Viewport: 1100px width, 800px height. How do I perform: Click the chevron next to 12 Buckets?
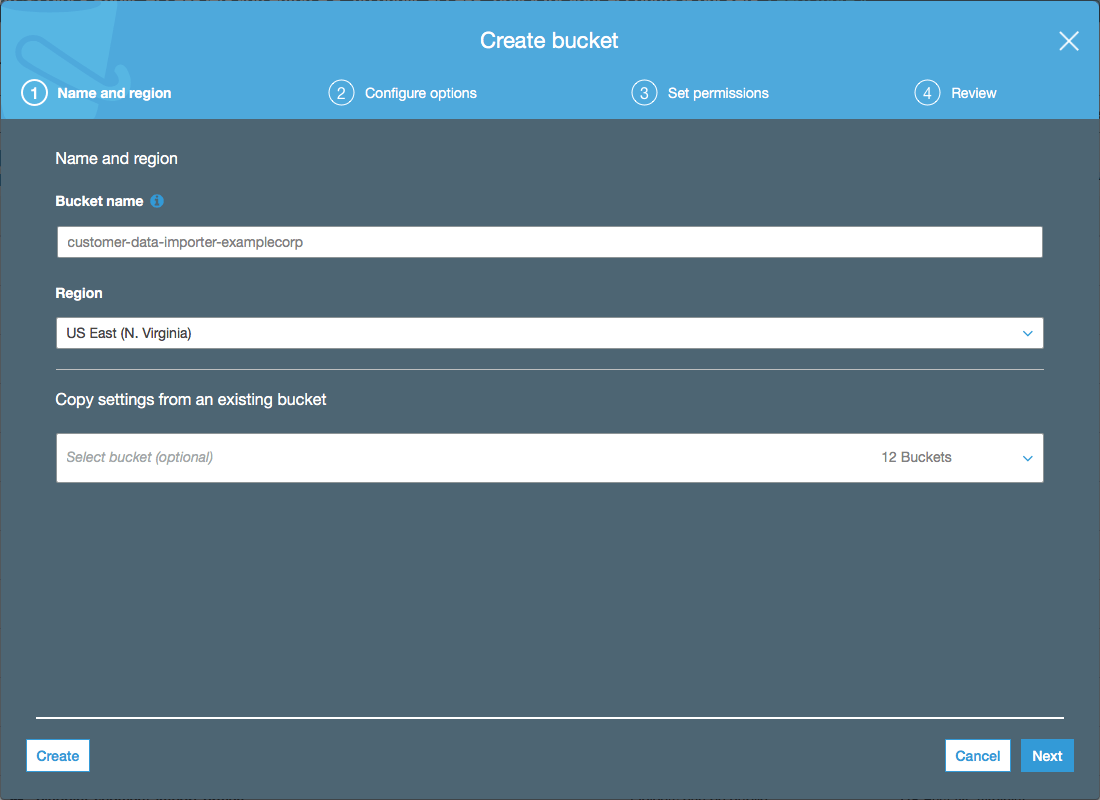point(1028,458)
